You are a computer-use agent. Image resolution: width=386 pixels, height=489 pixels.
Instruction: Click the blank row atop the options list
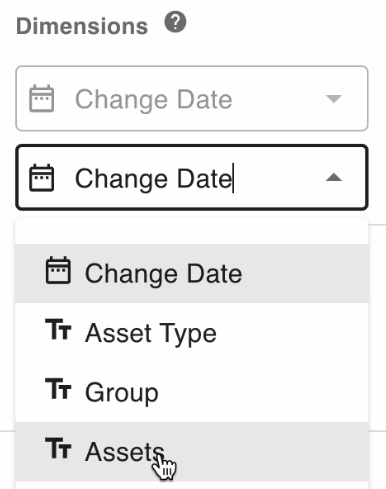[x=192, y=231]
